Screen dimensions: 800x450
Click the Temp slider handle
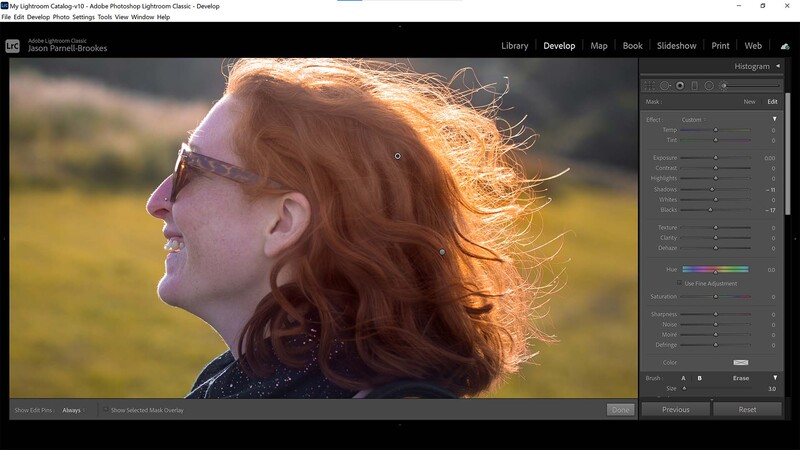tap(715, 130)
